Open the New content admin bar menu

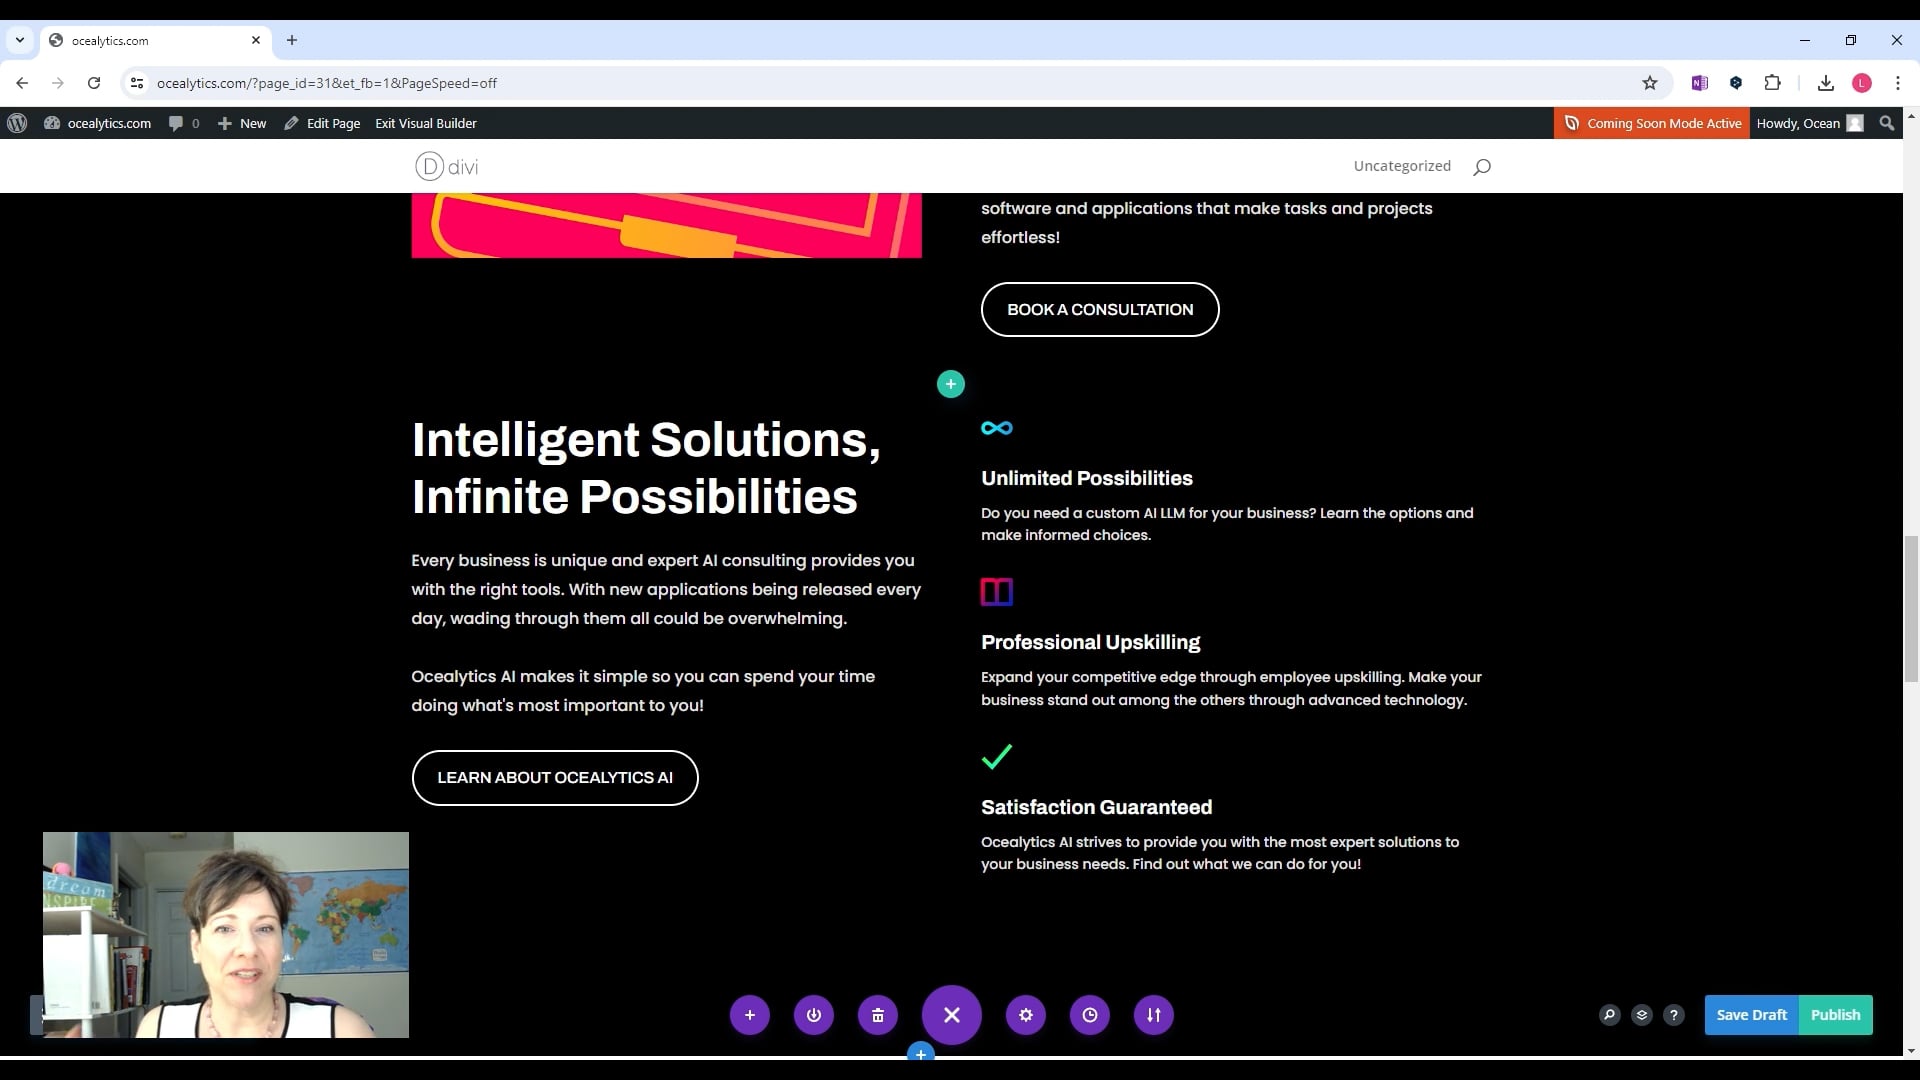[x=242, y=123]
